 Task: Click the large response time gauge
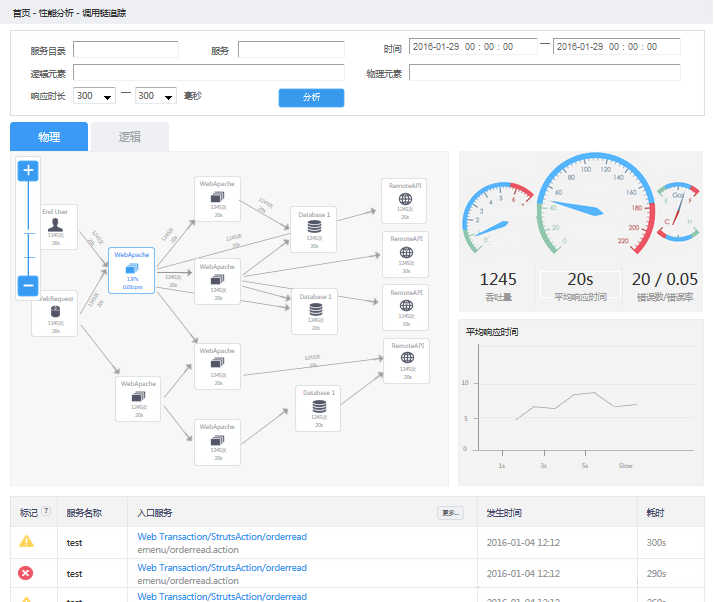click(596, 204)
